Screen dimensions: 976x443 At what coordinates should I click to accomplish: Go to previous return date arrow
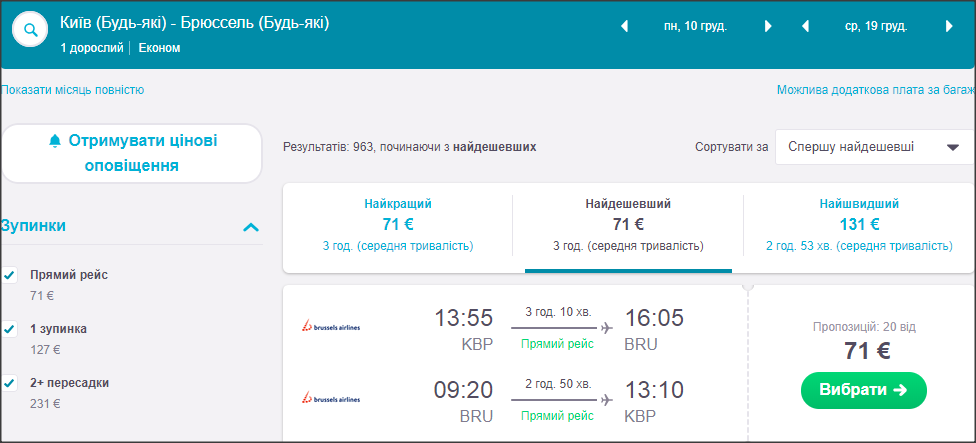[805, 27]
